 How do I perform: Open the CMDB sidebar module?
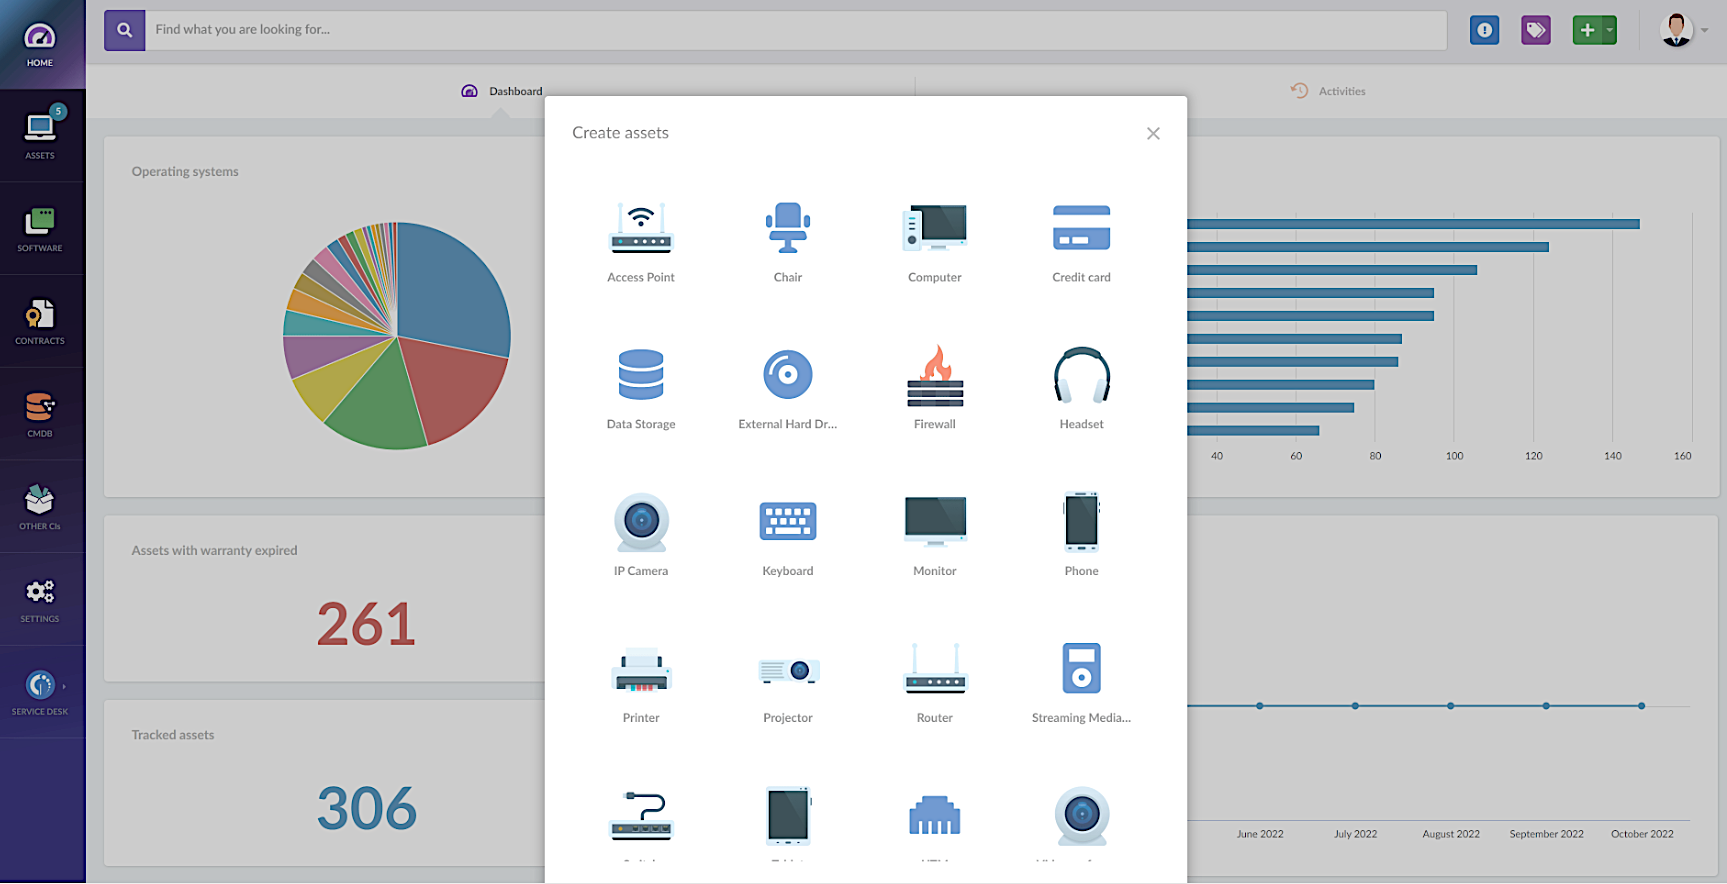point(40,414)
